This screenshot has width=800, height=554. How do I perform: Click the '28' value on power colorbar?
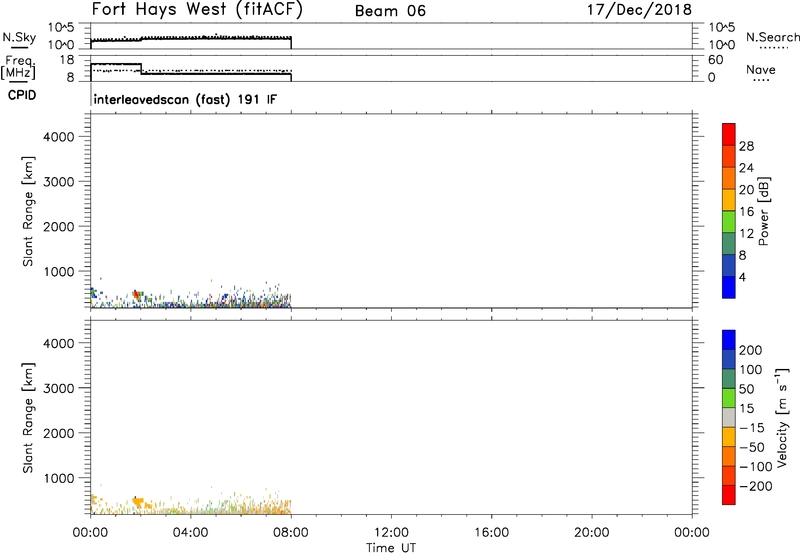[x=746, y=146]
